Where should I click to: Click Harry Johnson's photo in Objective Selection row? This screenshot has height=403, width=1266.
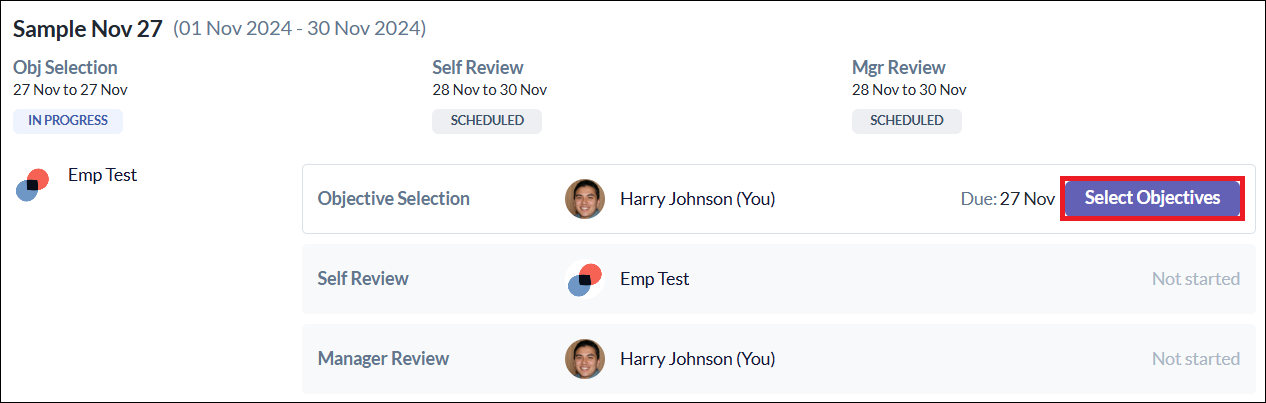[584, 199]
